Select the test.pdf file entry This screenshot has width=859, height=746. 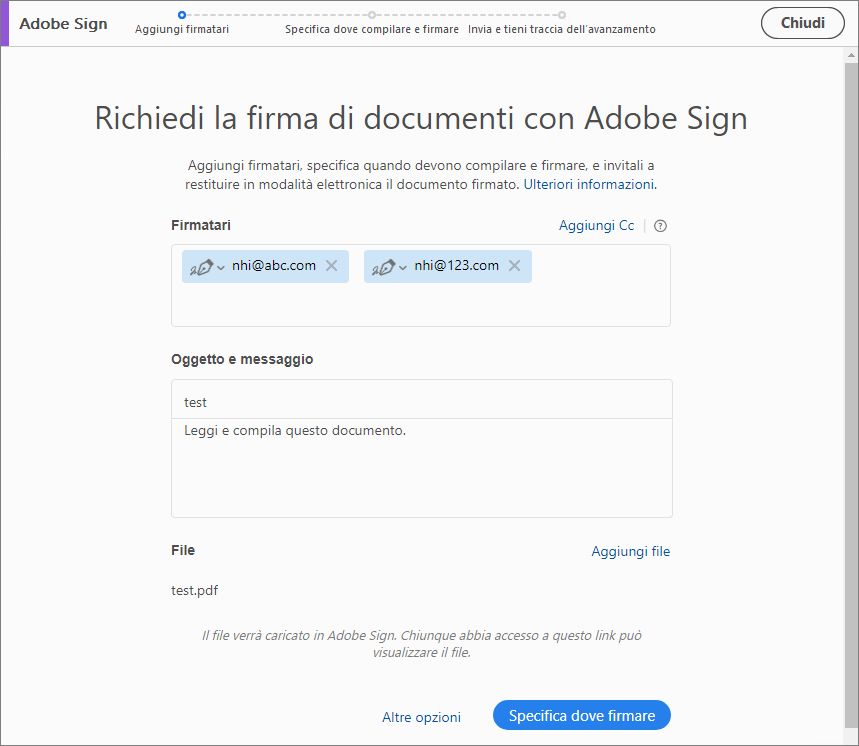(x=195, y=590)
